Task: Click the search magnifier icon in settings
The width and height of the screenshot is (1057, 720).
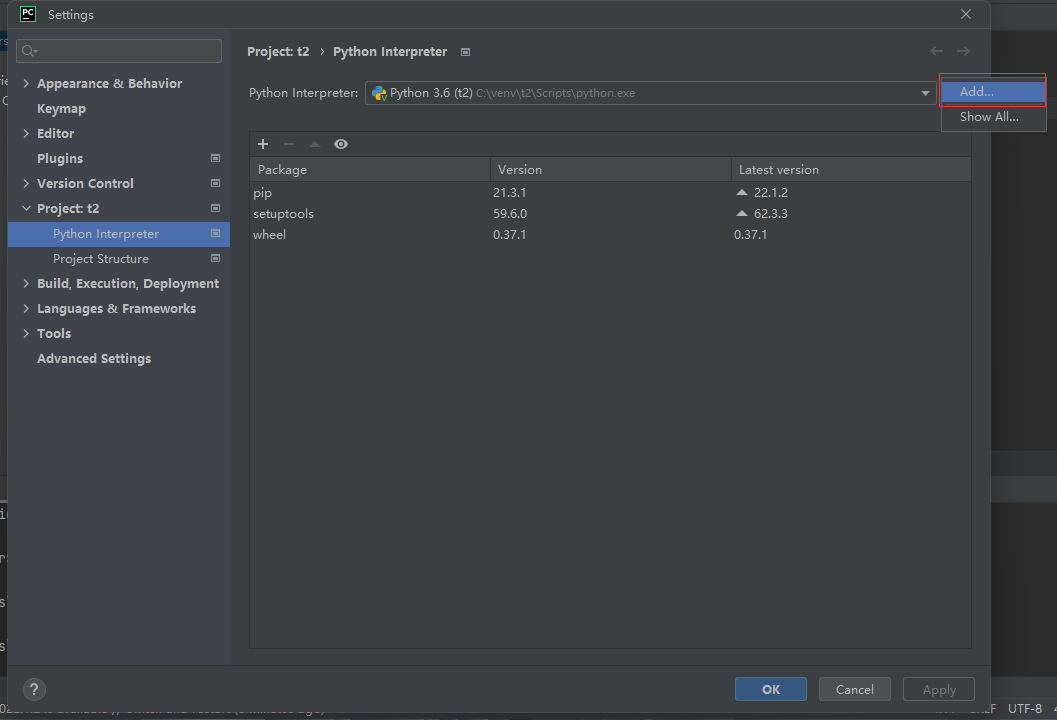Action: [29, 51]
